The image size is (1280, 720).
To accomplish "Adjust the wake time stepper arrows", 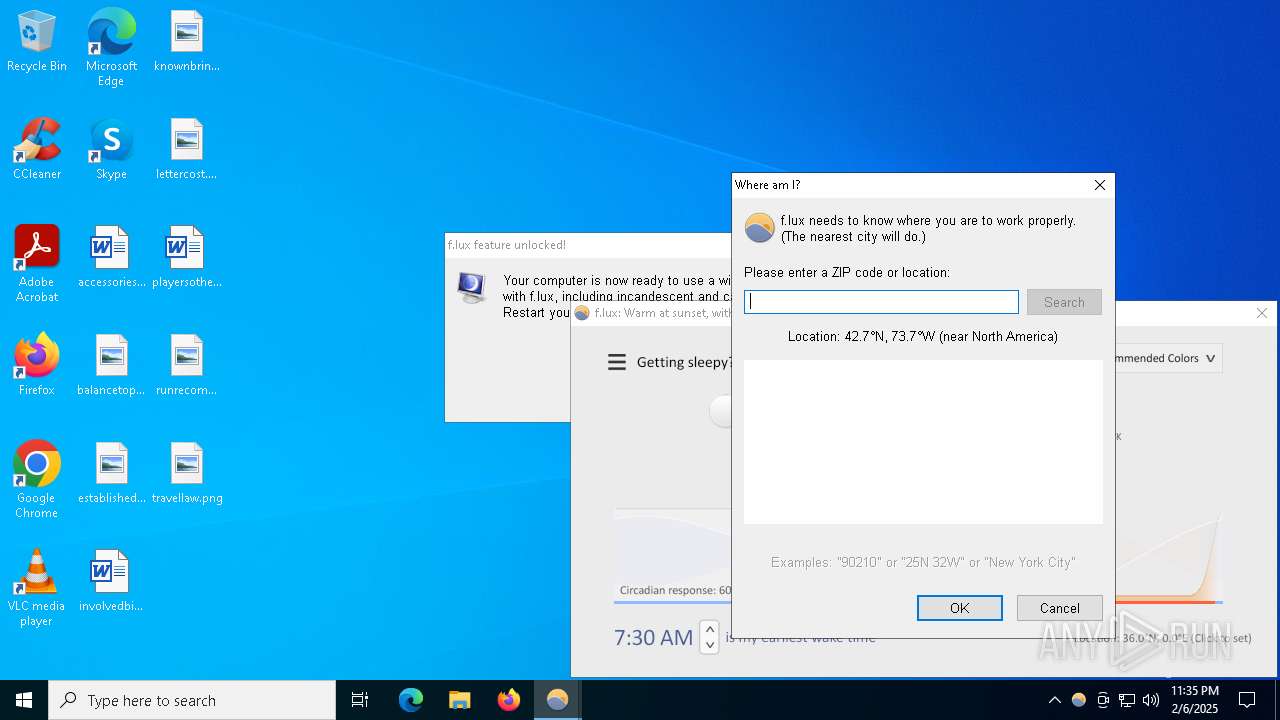I will coord(709,636).
